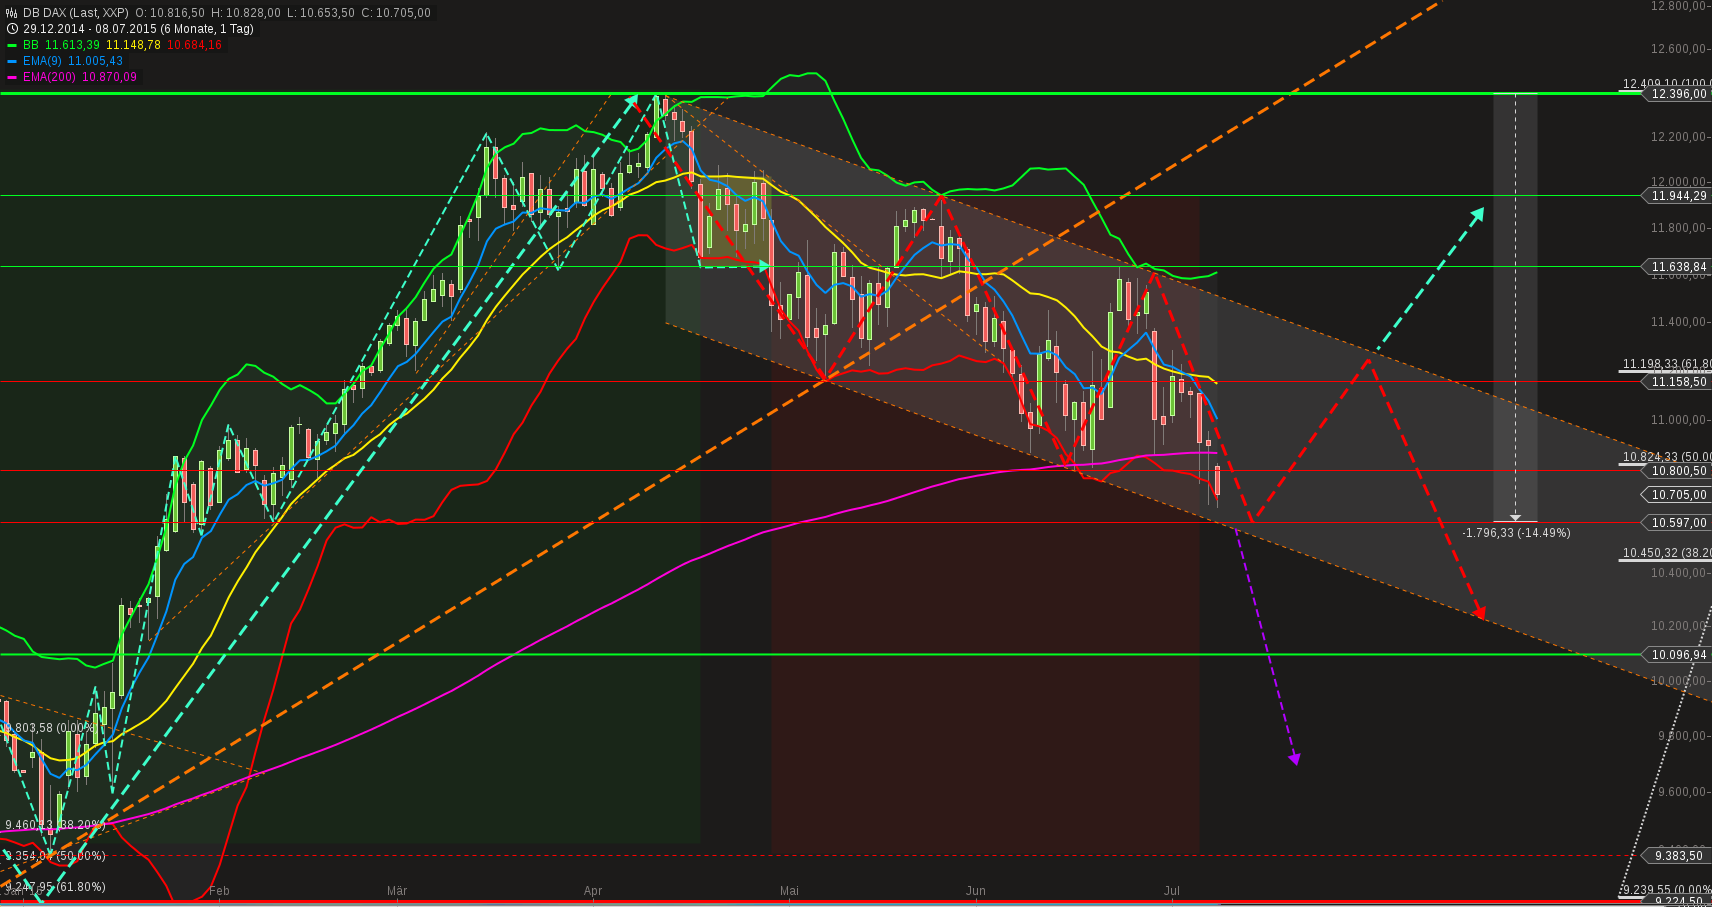Click the BB middle band value 11.148,78
Screen dimensions: 1712x907
[x=133, y=45]
